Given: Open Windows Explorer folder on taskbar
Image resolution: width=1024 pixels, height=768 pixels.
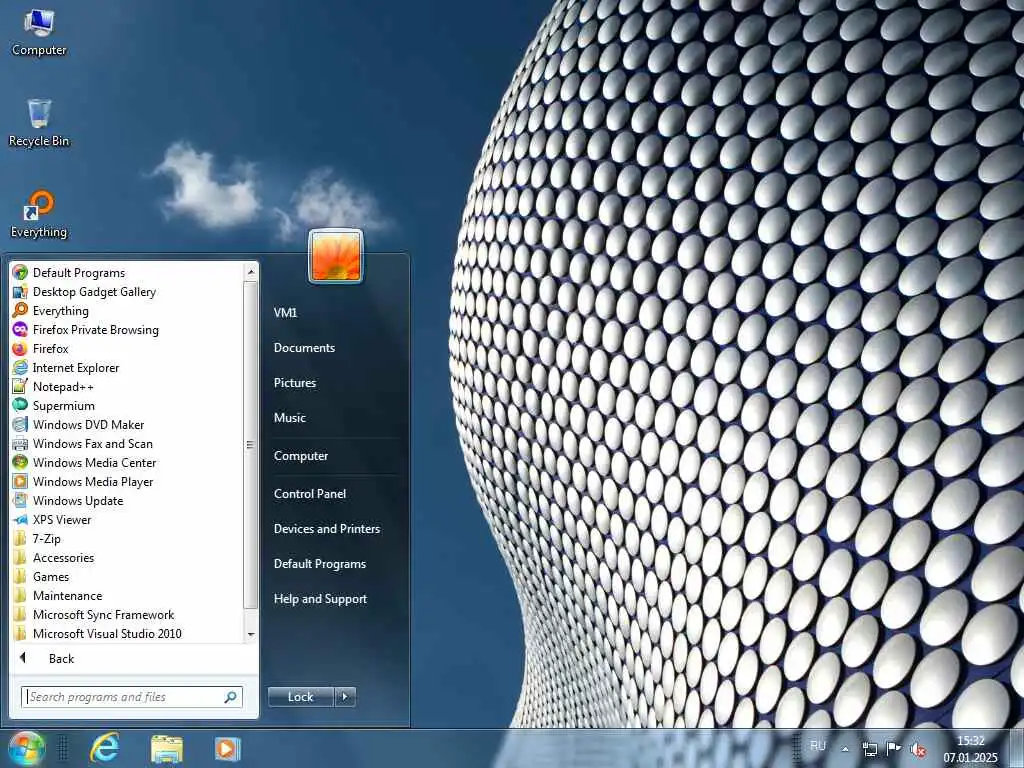Looking at the screenshot, I should pyautogui.click(x=167, y=748).
